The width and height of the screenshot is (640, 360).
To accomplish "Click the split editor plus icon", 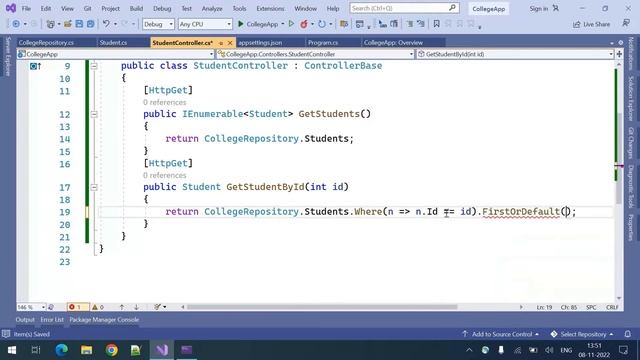I will [x=619, y=54].
